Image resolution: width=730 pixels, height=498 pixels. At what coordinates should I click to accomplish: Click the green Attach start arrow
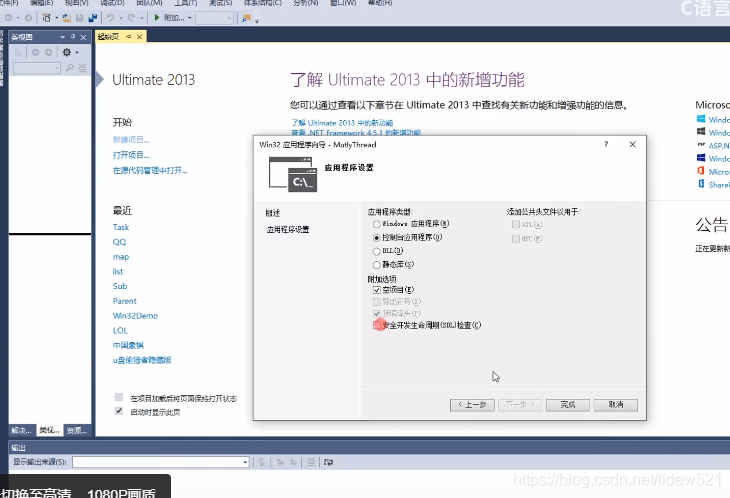click(x=157, y=17)
